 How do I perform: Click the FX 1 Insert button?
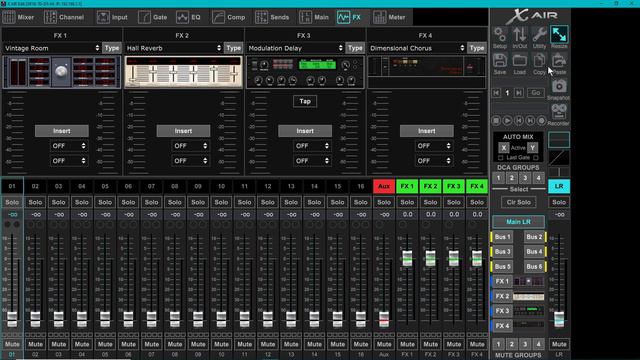[x=62, y=131]
